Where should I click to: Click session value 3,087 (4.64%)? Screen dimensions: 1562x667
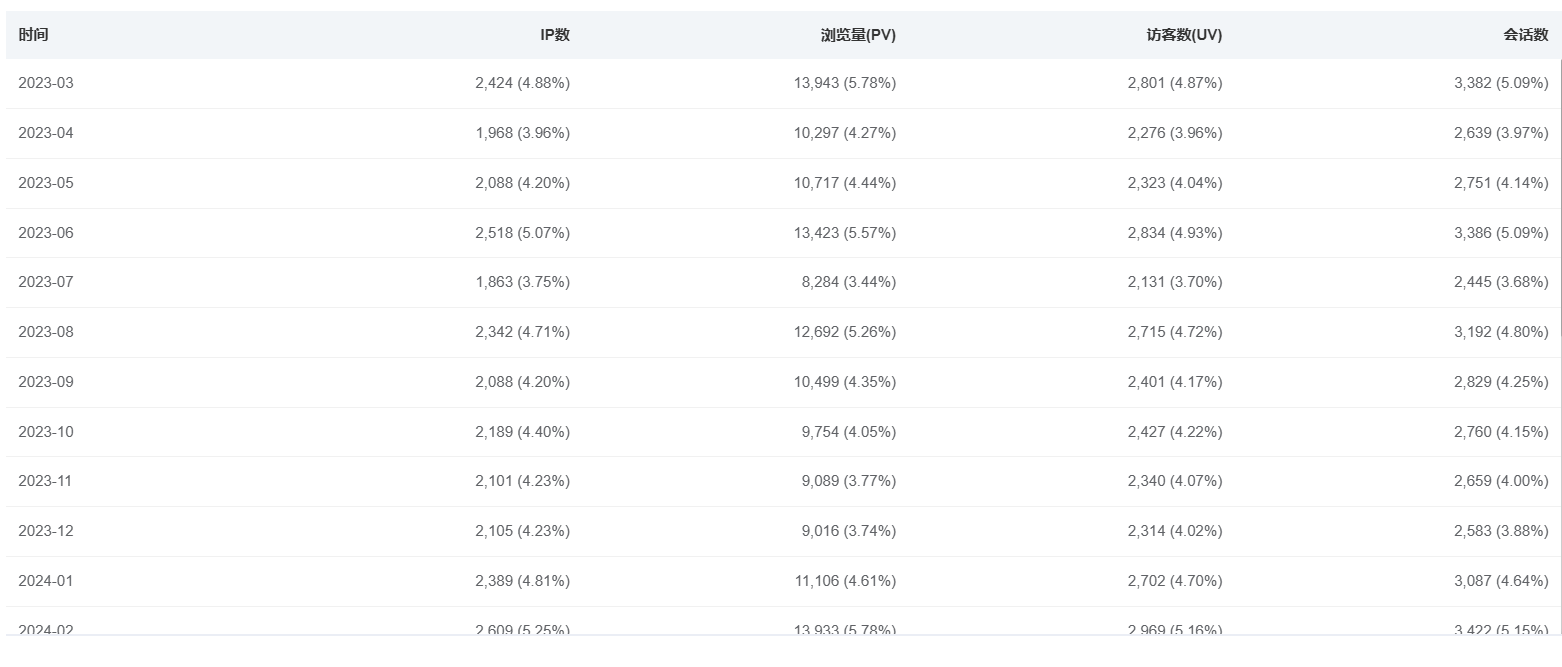coord(1500,581)
